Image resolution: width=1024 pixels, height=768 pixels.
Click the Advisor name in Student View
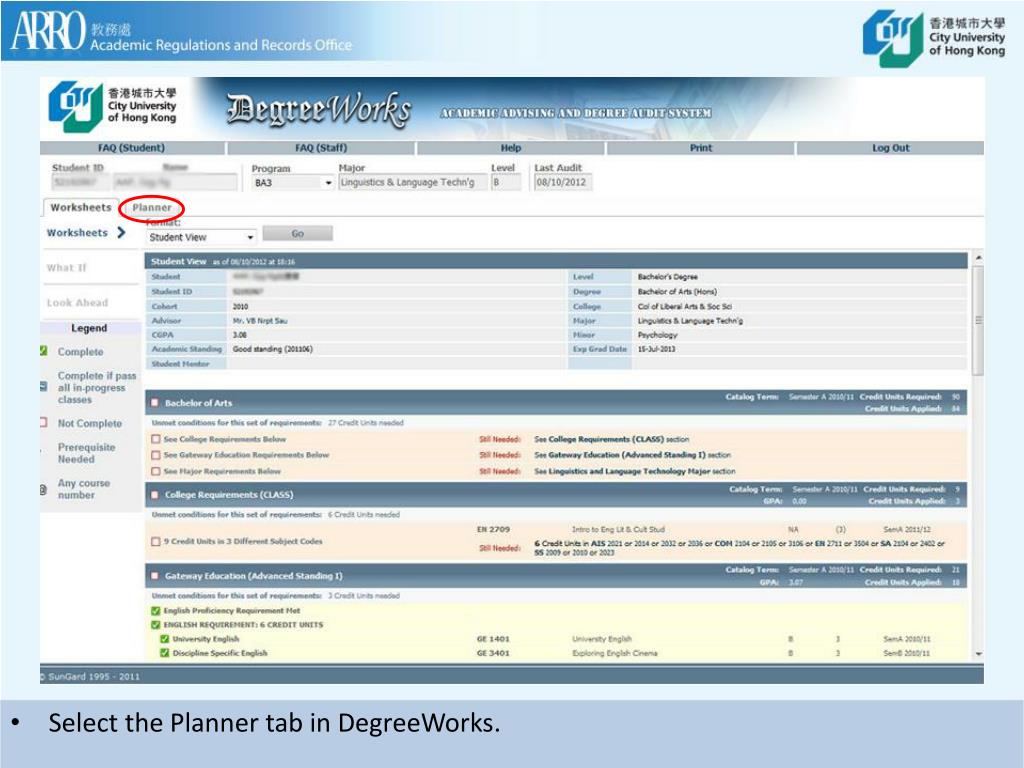(x=259, y=321)
